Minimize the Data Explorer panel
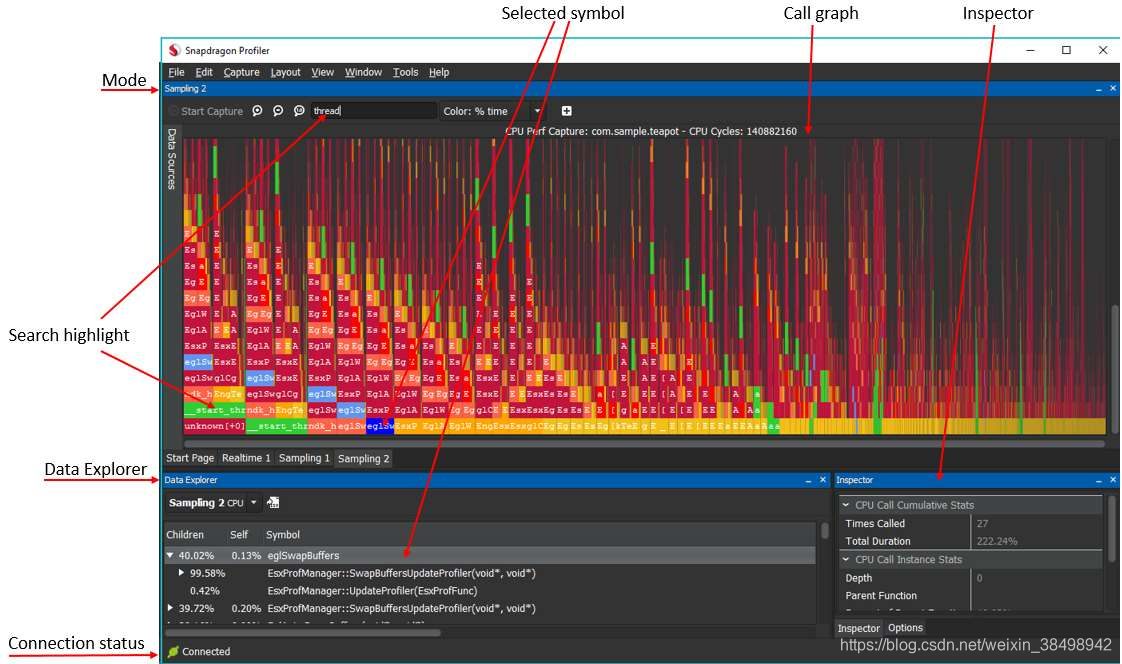The height and width of the screenshot is (664, 1122). click(x=808, y=480)
